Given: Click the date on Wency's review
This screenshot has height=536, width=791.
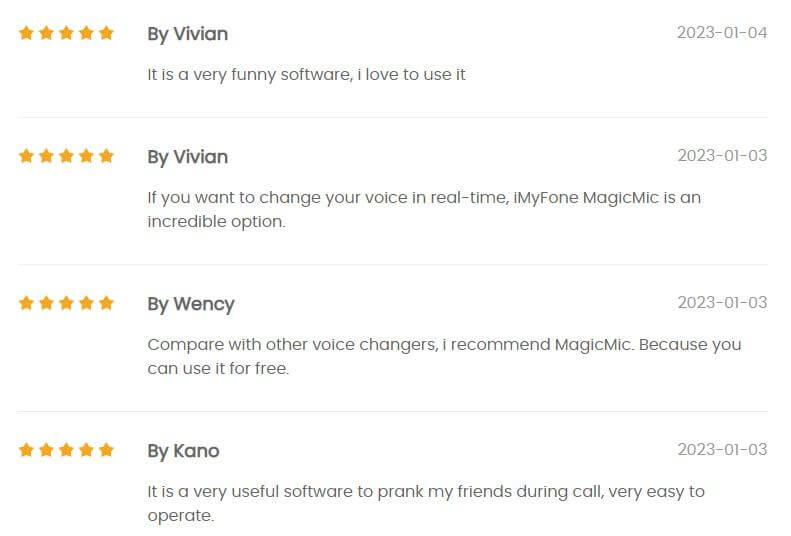Looking at the screenshot, I should point(722,303).
